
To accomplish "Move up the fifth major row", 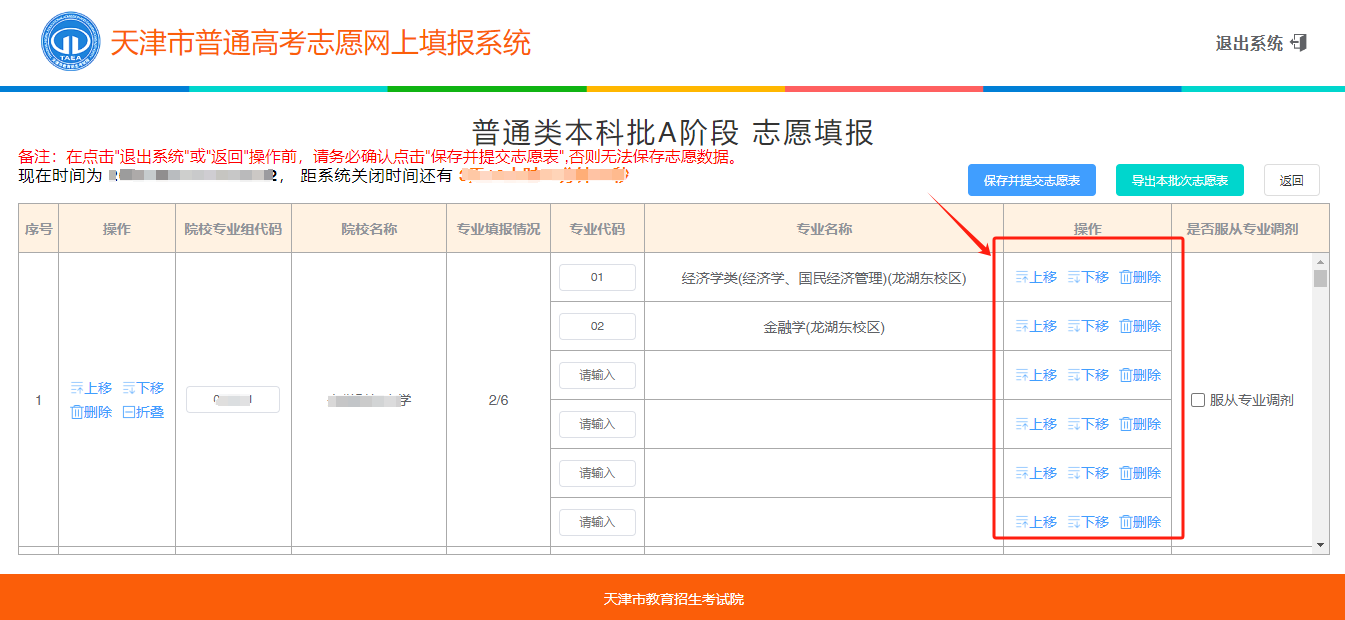I will click(x=1036, y=473).
